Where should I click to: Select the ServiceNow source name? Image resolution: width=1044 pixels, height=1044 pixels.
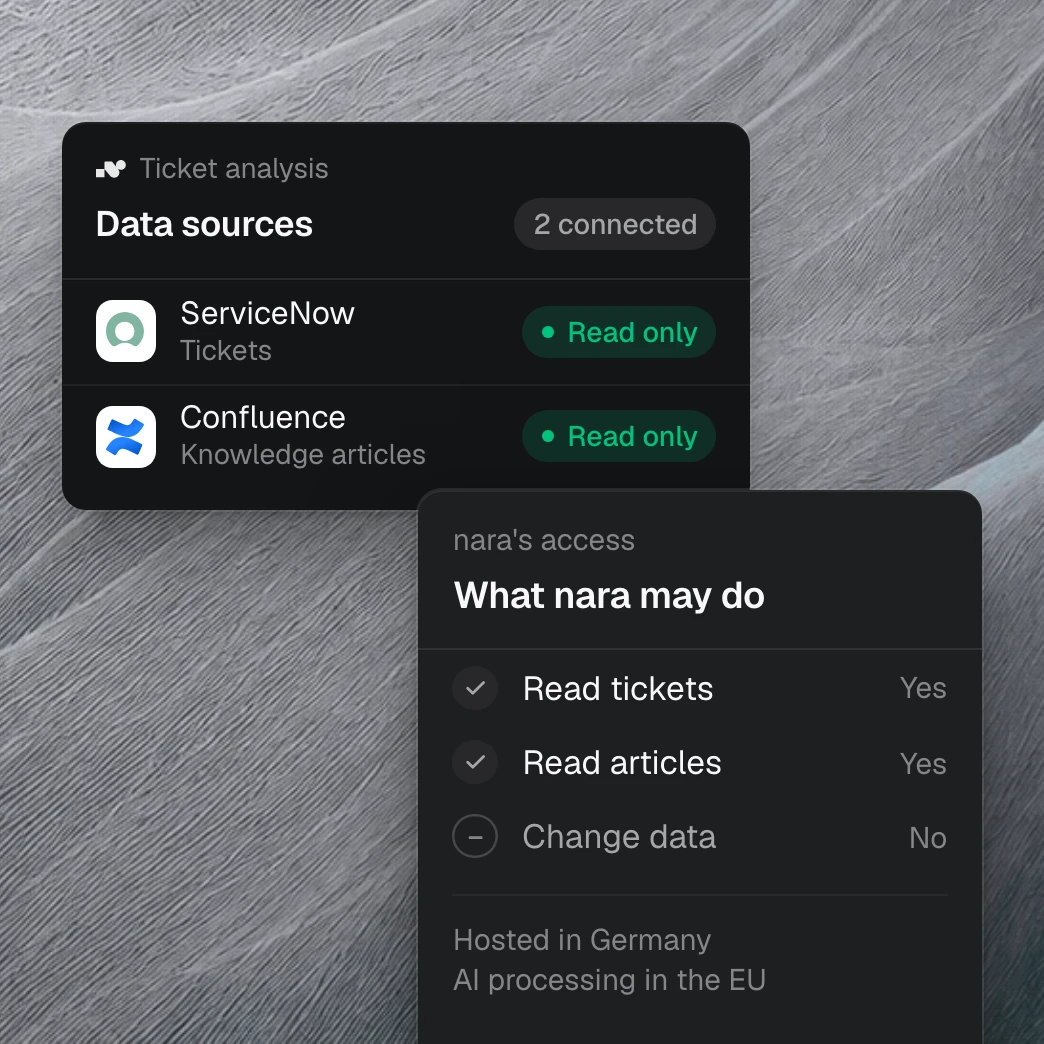[268, 314]
